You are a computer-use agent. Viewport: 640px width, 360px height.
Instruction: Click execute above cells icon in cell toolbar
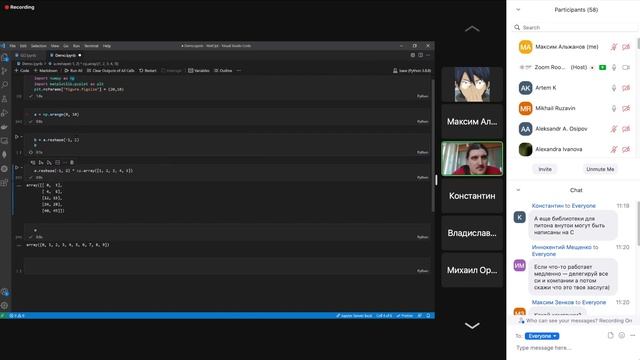pyautogui.click(x=41, y=162)
